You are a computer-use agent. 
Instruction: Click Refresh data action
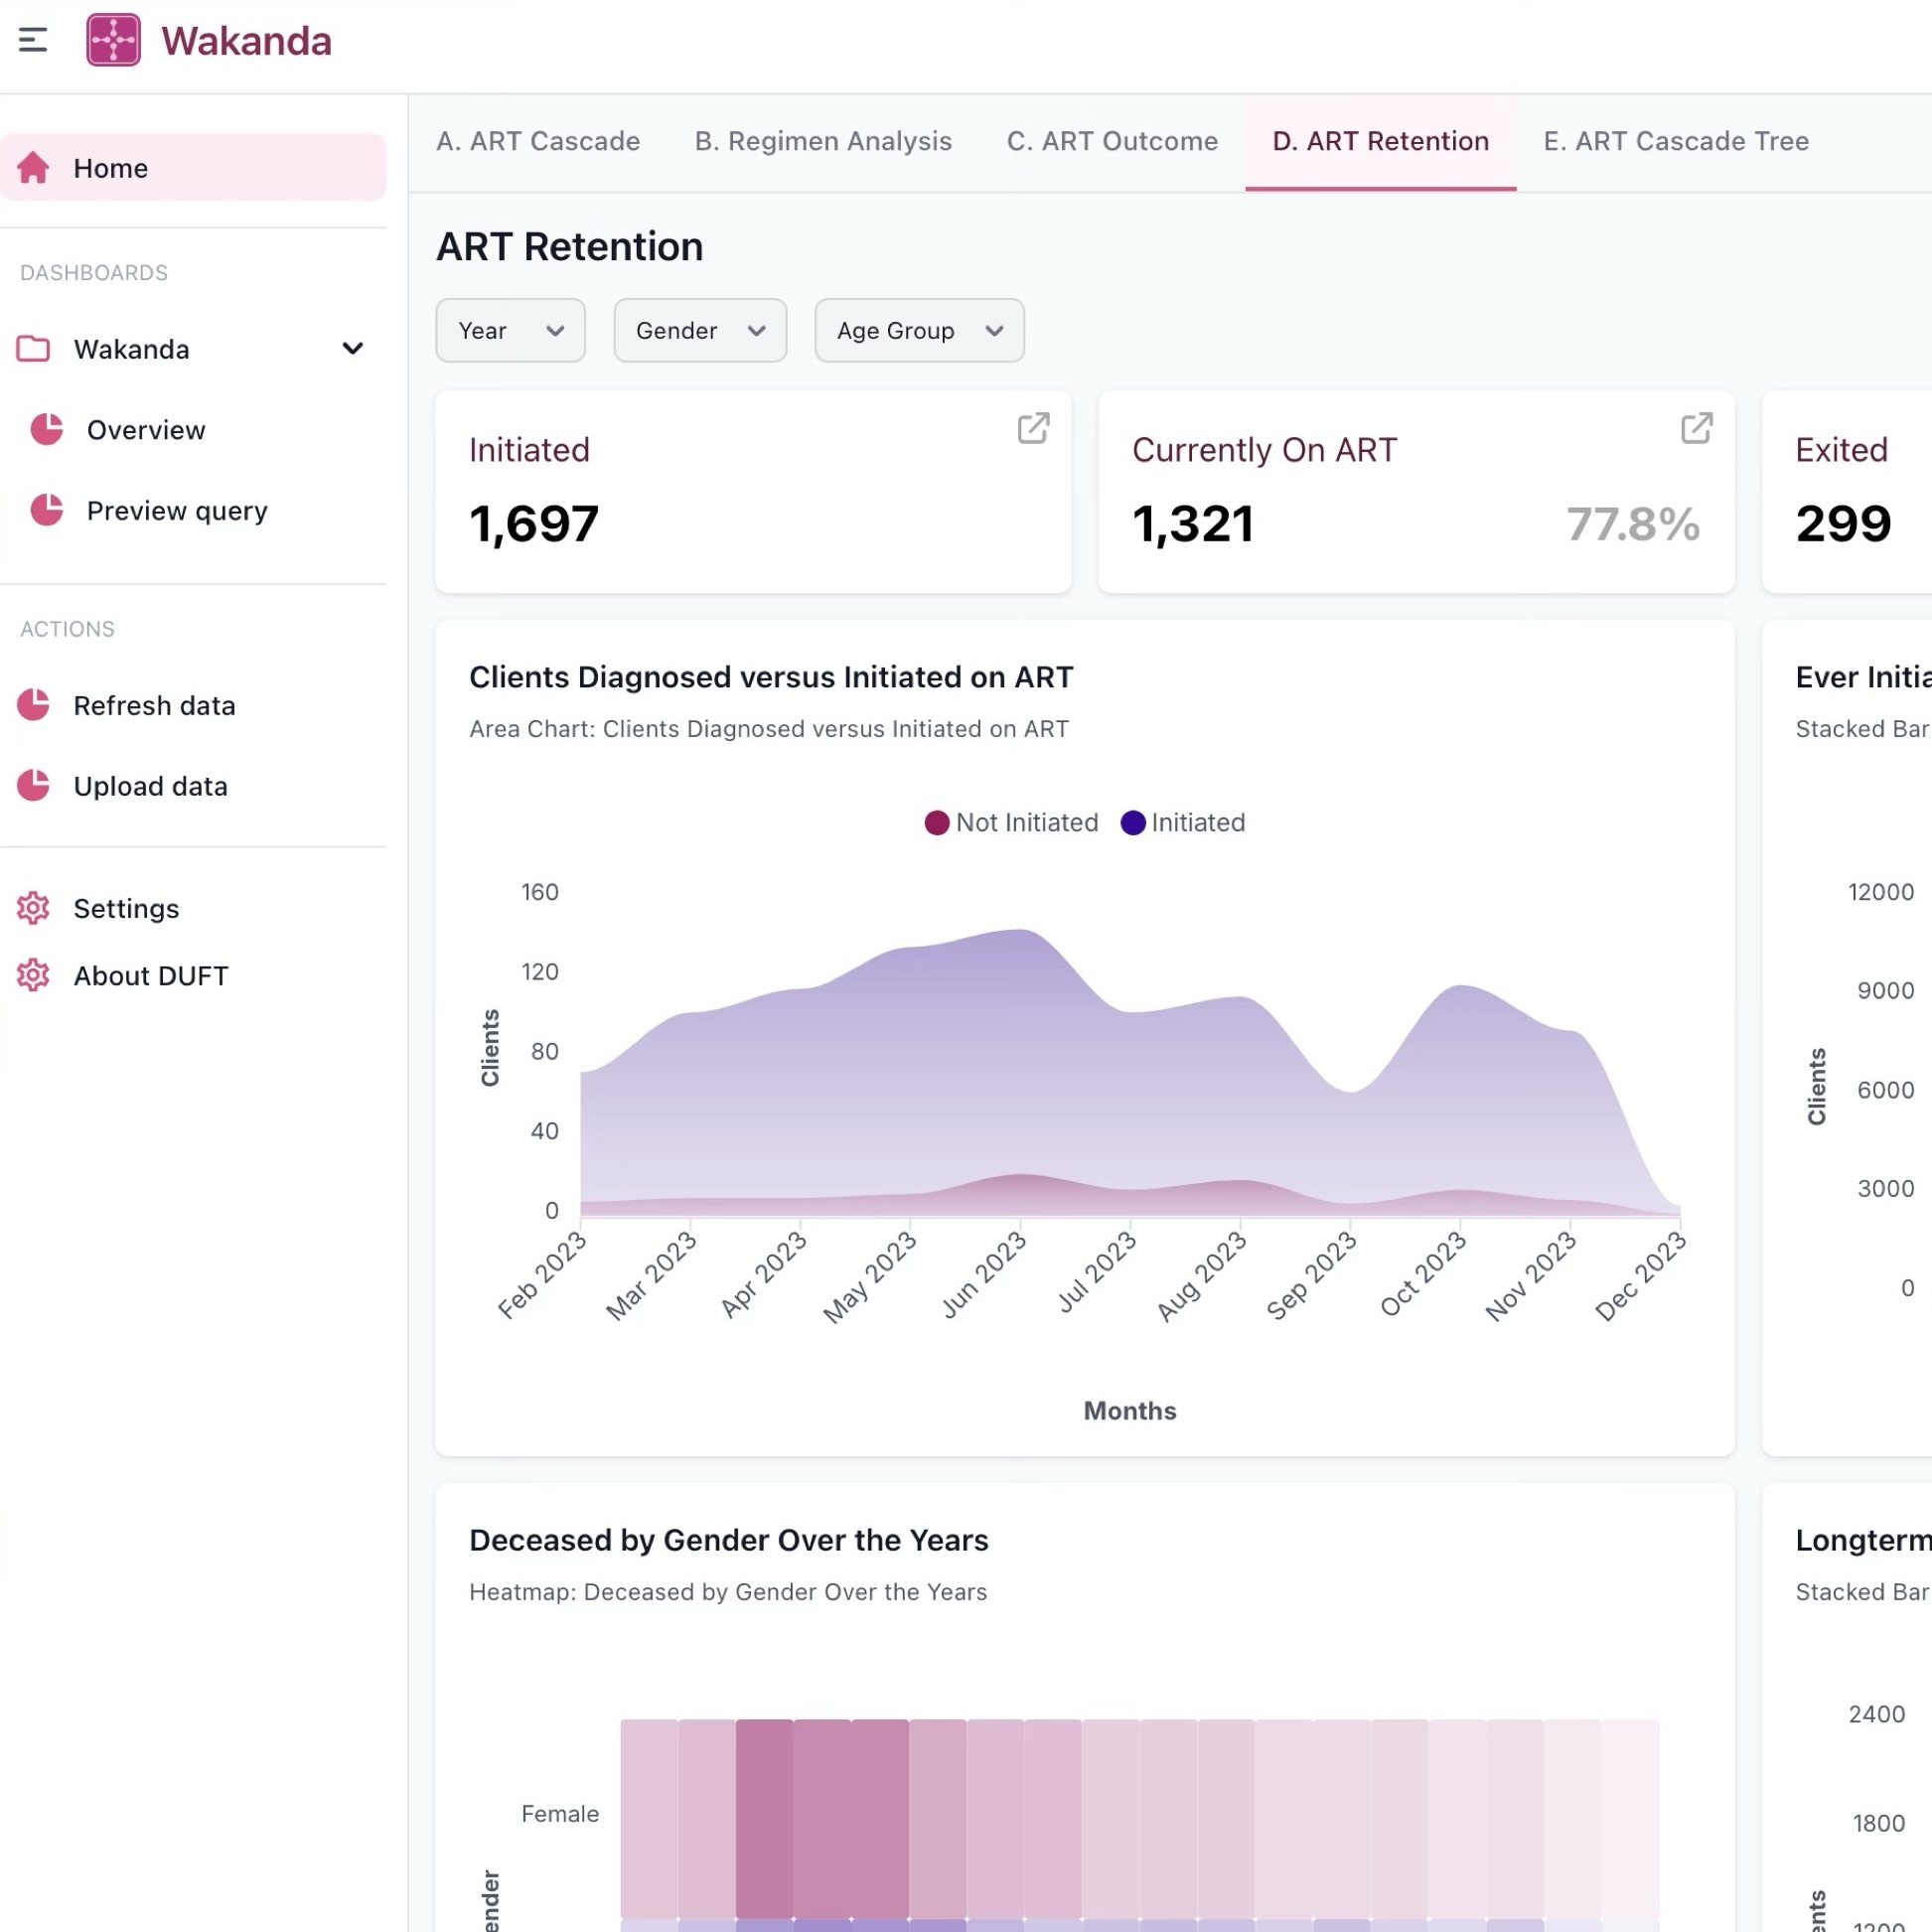click(154, 706)
